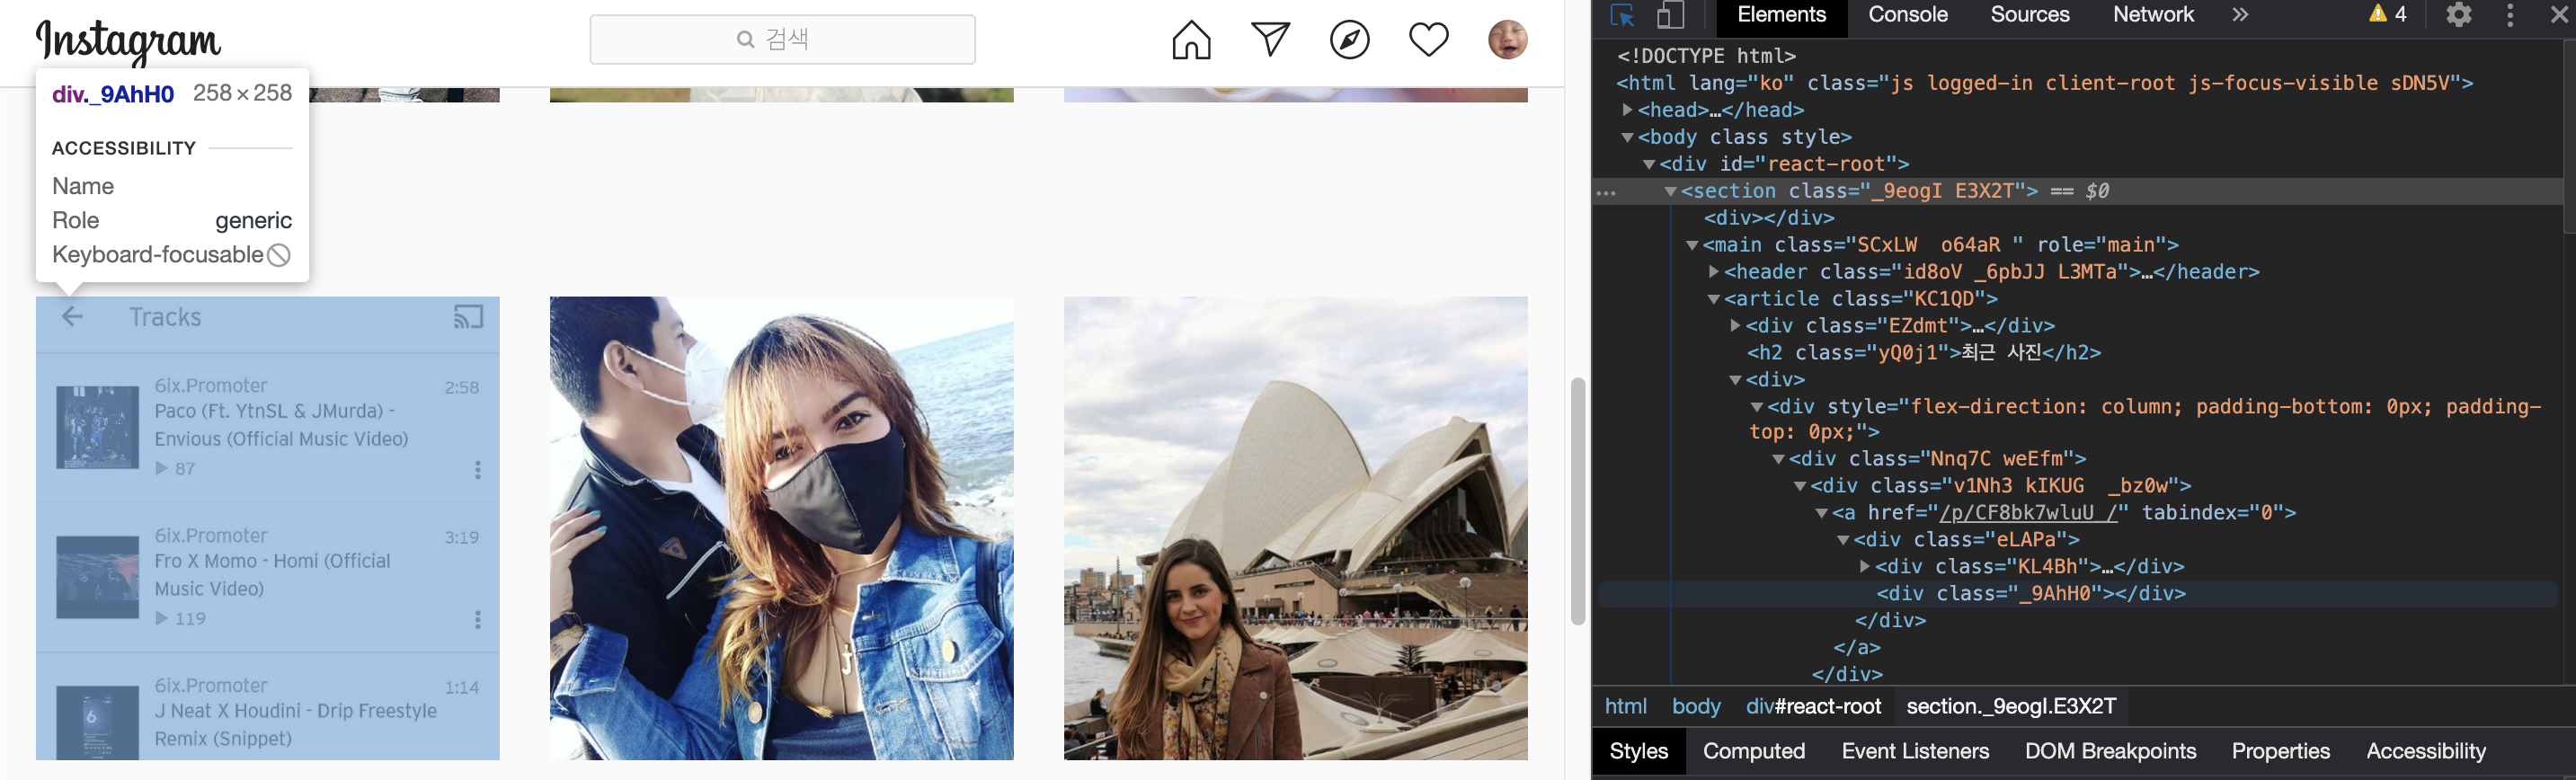Go to Instagram home via house icon
Screen dimensions: 2576x780
pyautogui.click(x=1191, y=40)
